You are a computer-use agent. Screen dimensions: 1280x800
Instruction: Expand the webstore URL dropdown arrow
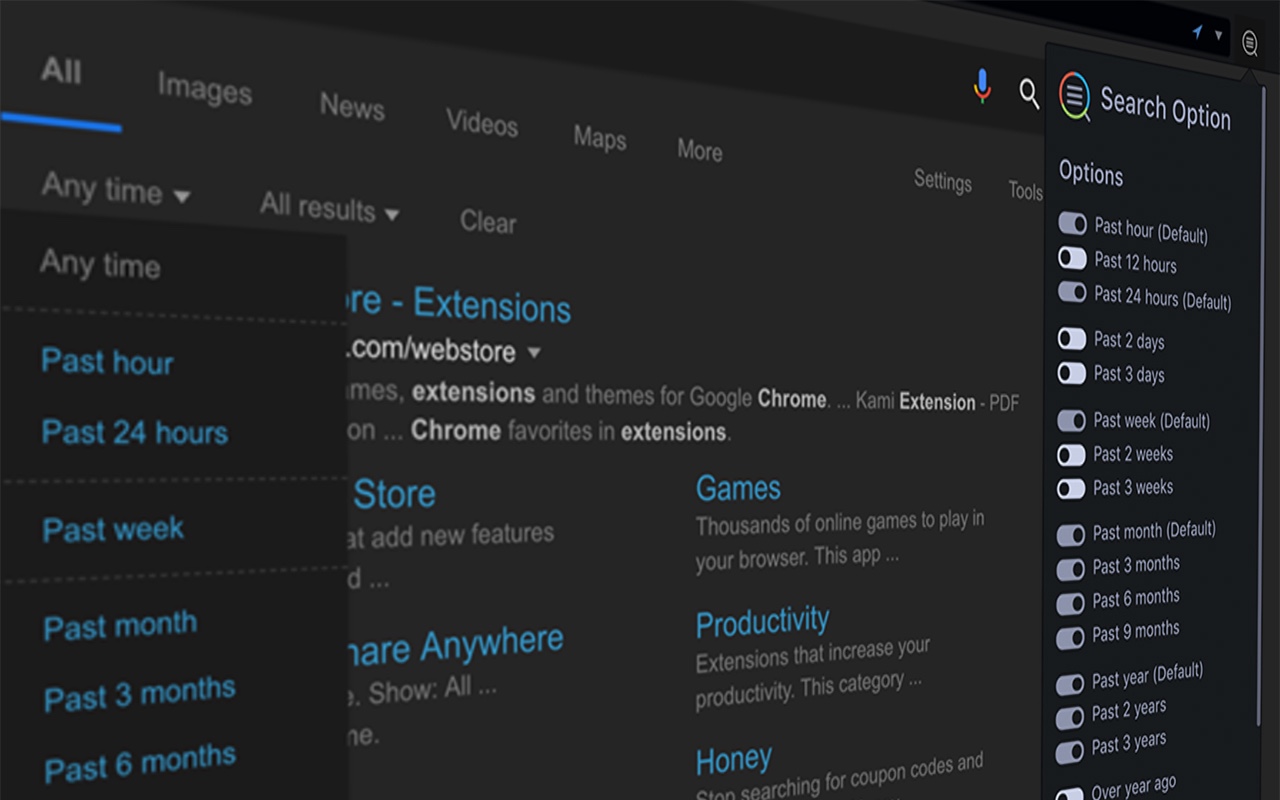[x=534, y=352]
